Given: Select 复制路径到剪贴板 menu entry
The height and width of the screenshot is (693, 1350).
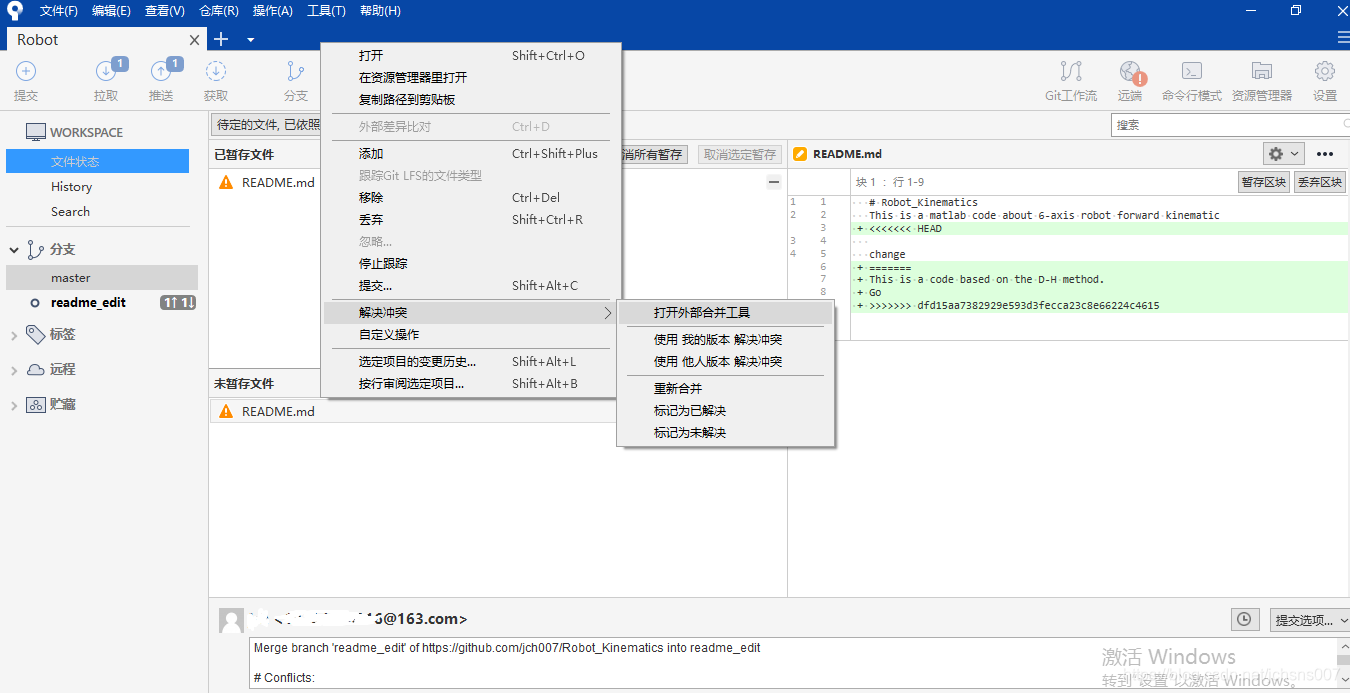Looking at the screenshot, I should point(471,100).
